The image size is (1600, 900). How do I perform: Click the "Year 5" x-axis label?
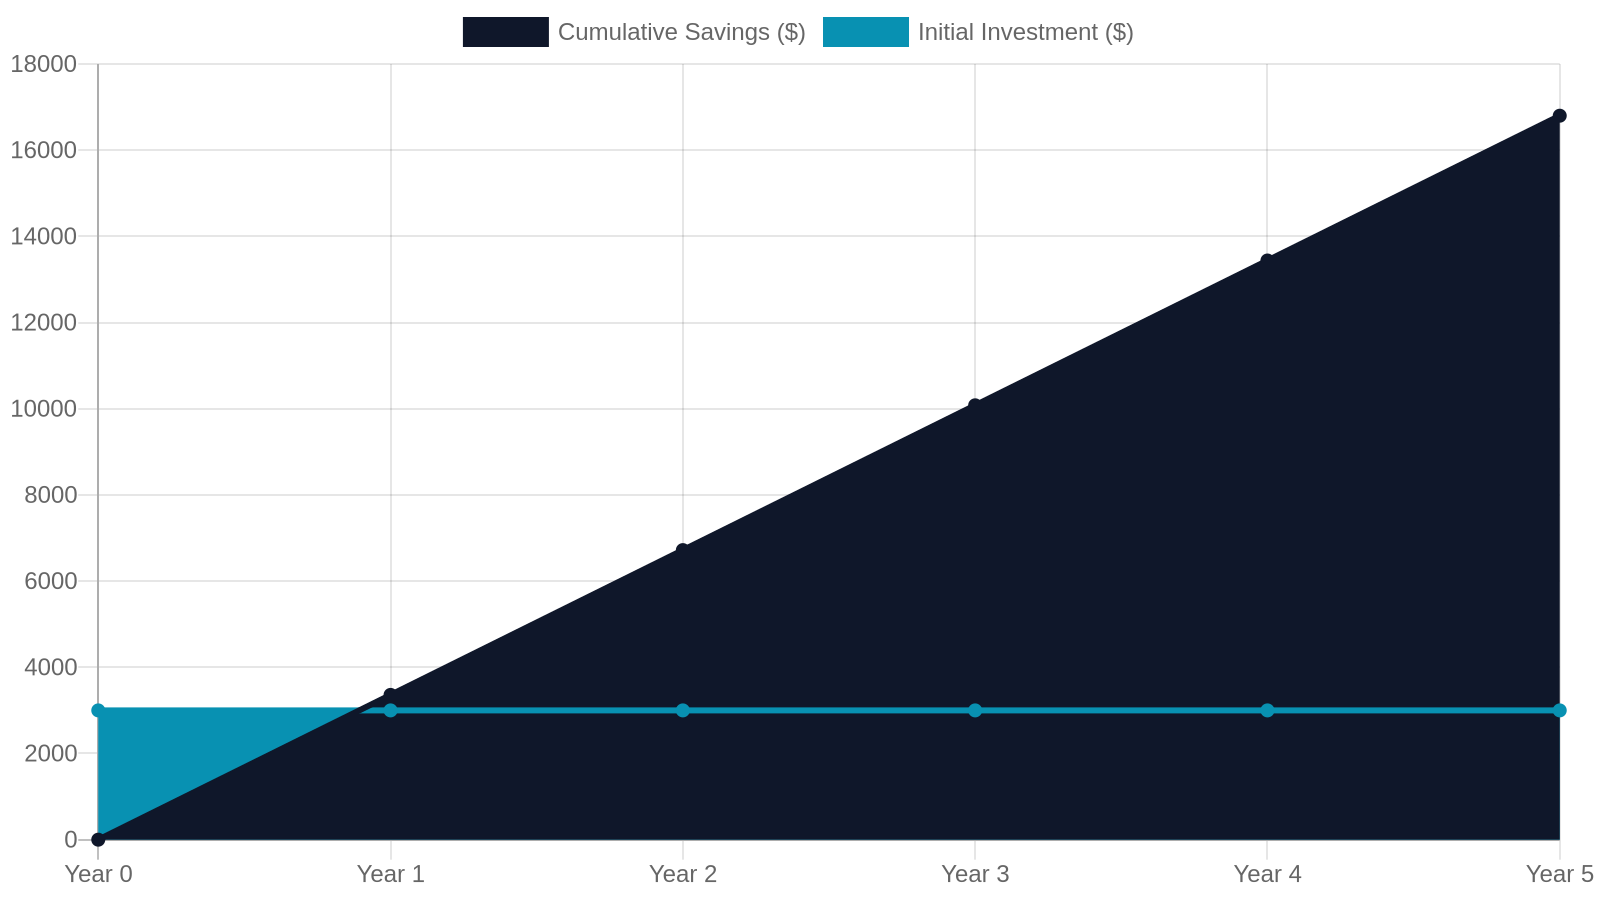point(1559,874)
